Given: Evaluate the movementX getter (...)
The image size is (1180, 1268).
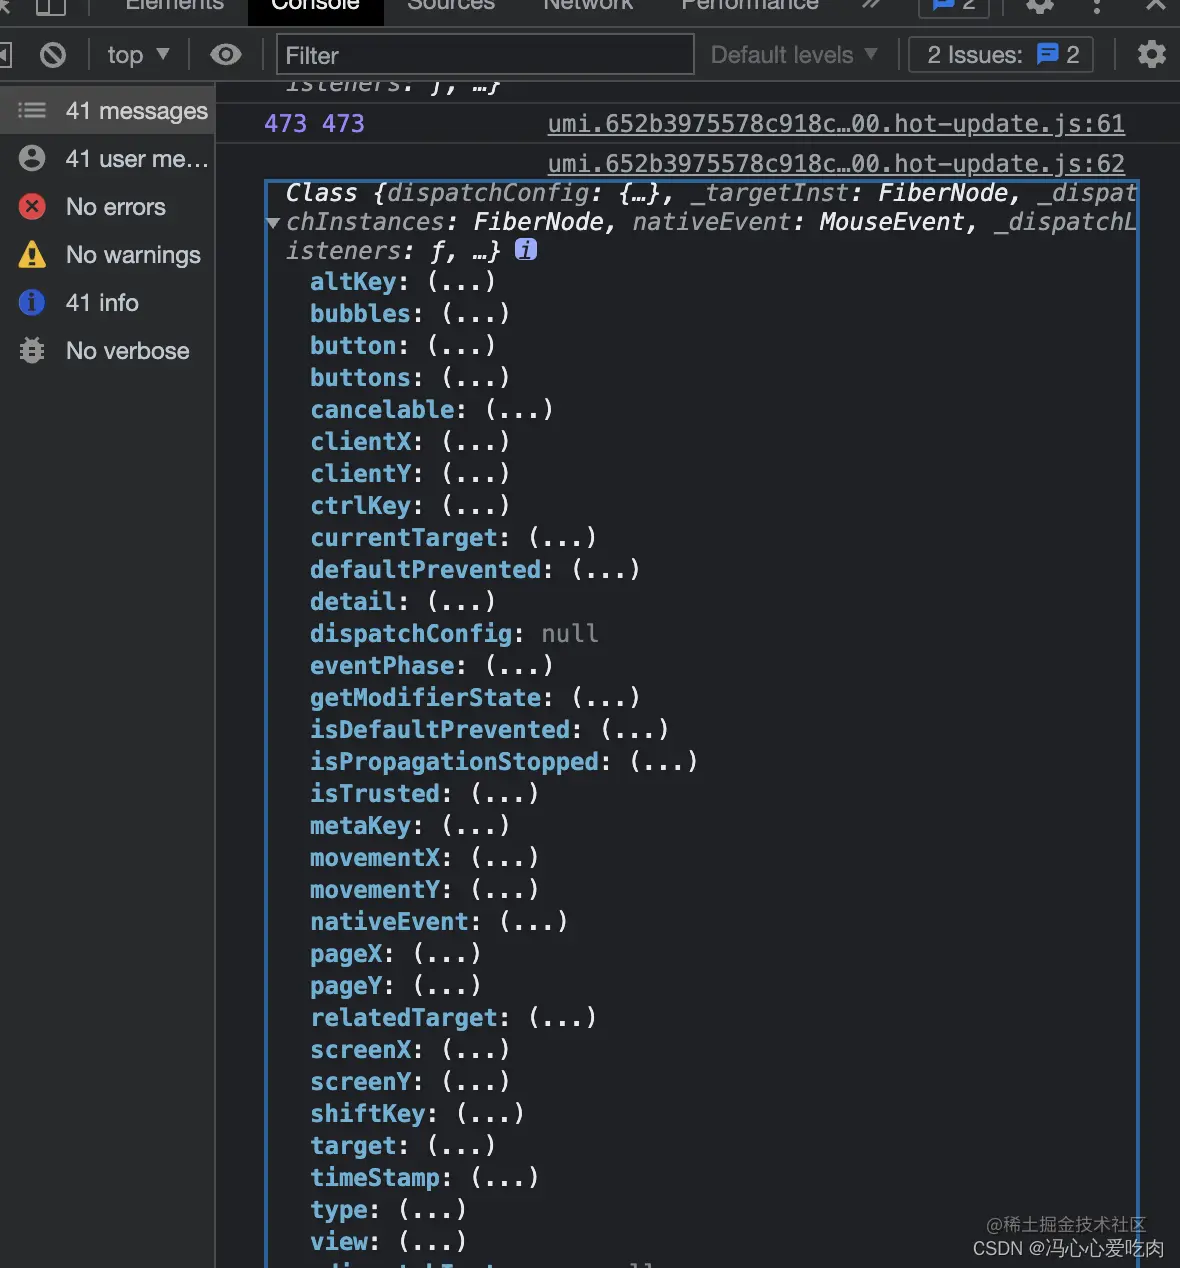Looking at the screenshot, I should coord(505,858).
